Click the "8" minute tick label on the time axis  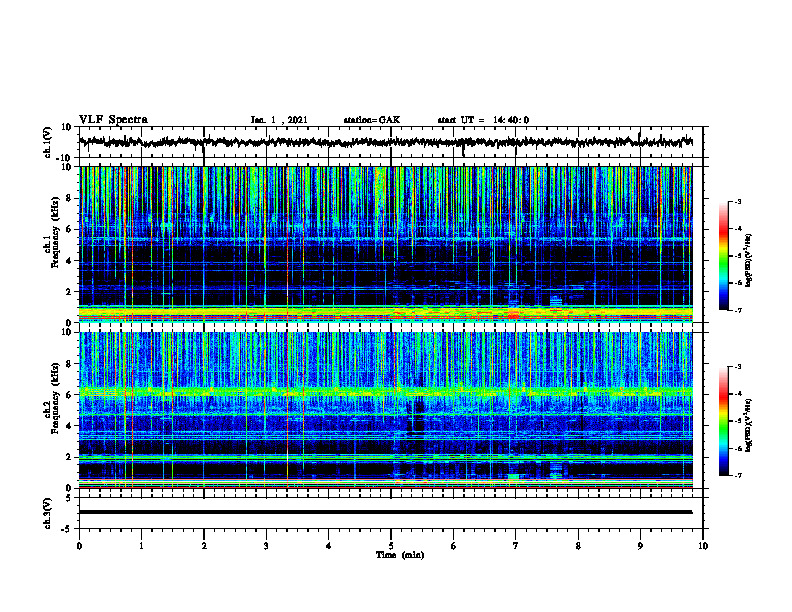click(578, 546)
